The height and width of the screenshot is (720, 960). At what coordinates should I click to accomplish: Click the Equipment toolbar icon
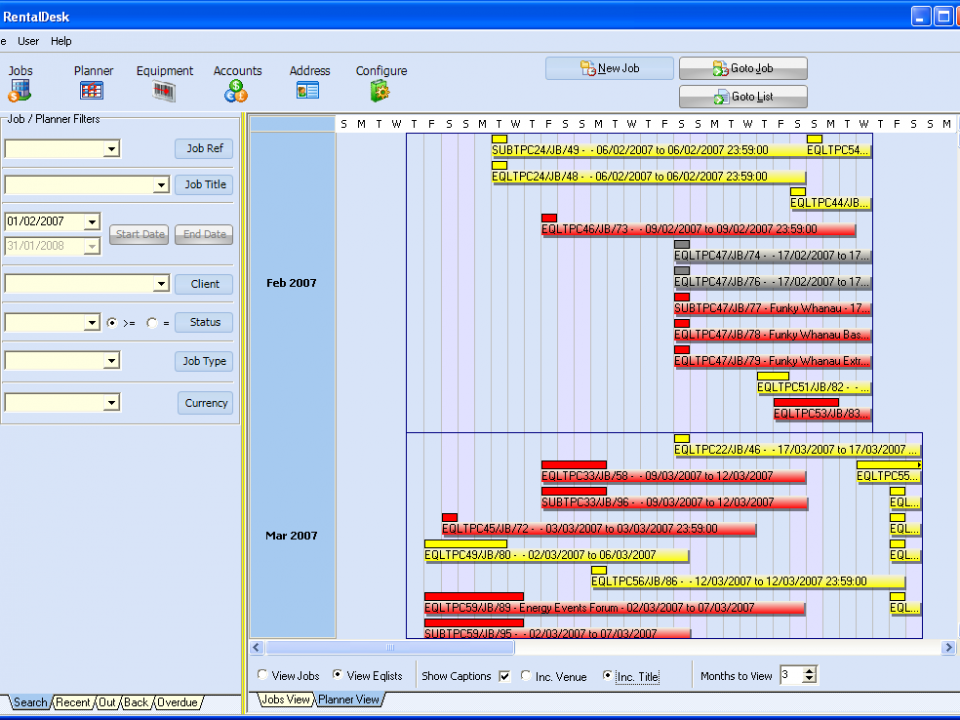point(164,91)
